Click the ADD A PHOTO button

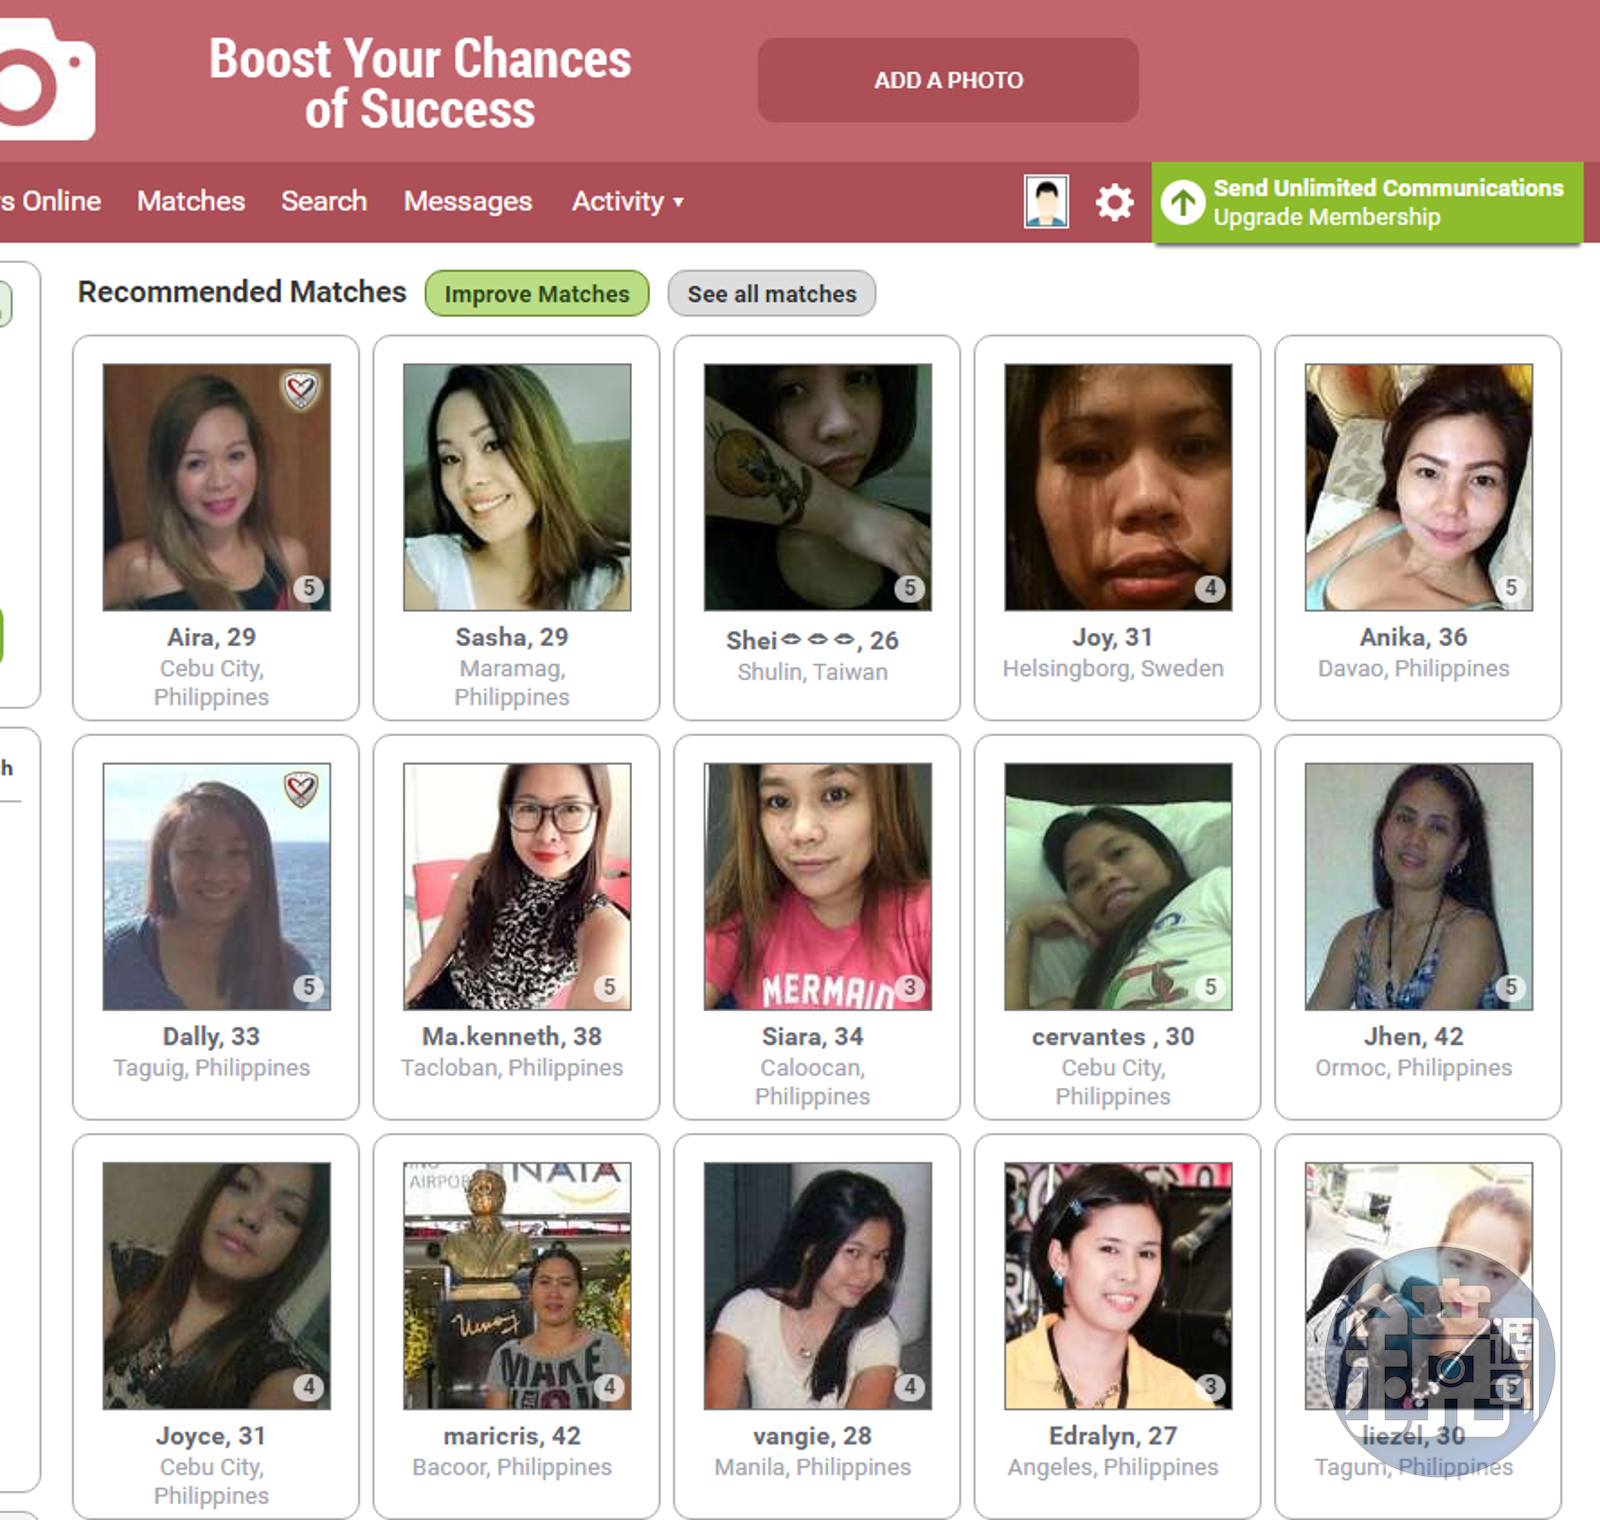948,80
